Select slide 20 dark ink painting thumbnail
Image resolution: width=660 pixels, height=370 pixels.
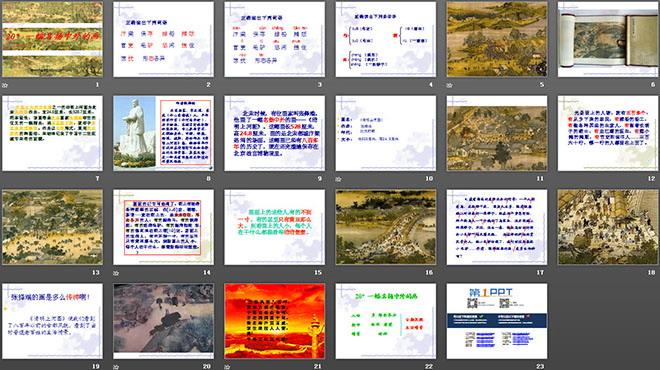(x=163, y=321)
